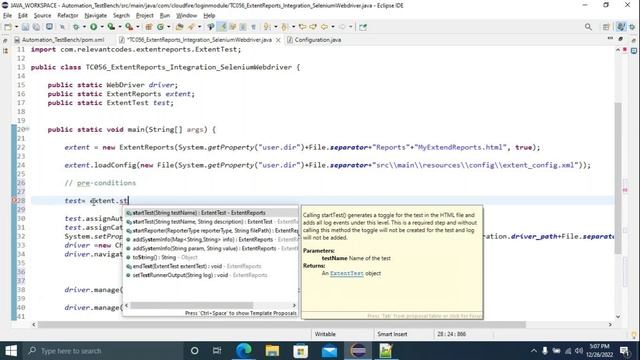Select startTest(String testName, String description) proposal
The height and width of the screenshot is (360, 640).
(x=211, y=222)
